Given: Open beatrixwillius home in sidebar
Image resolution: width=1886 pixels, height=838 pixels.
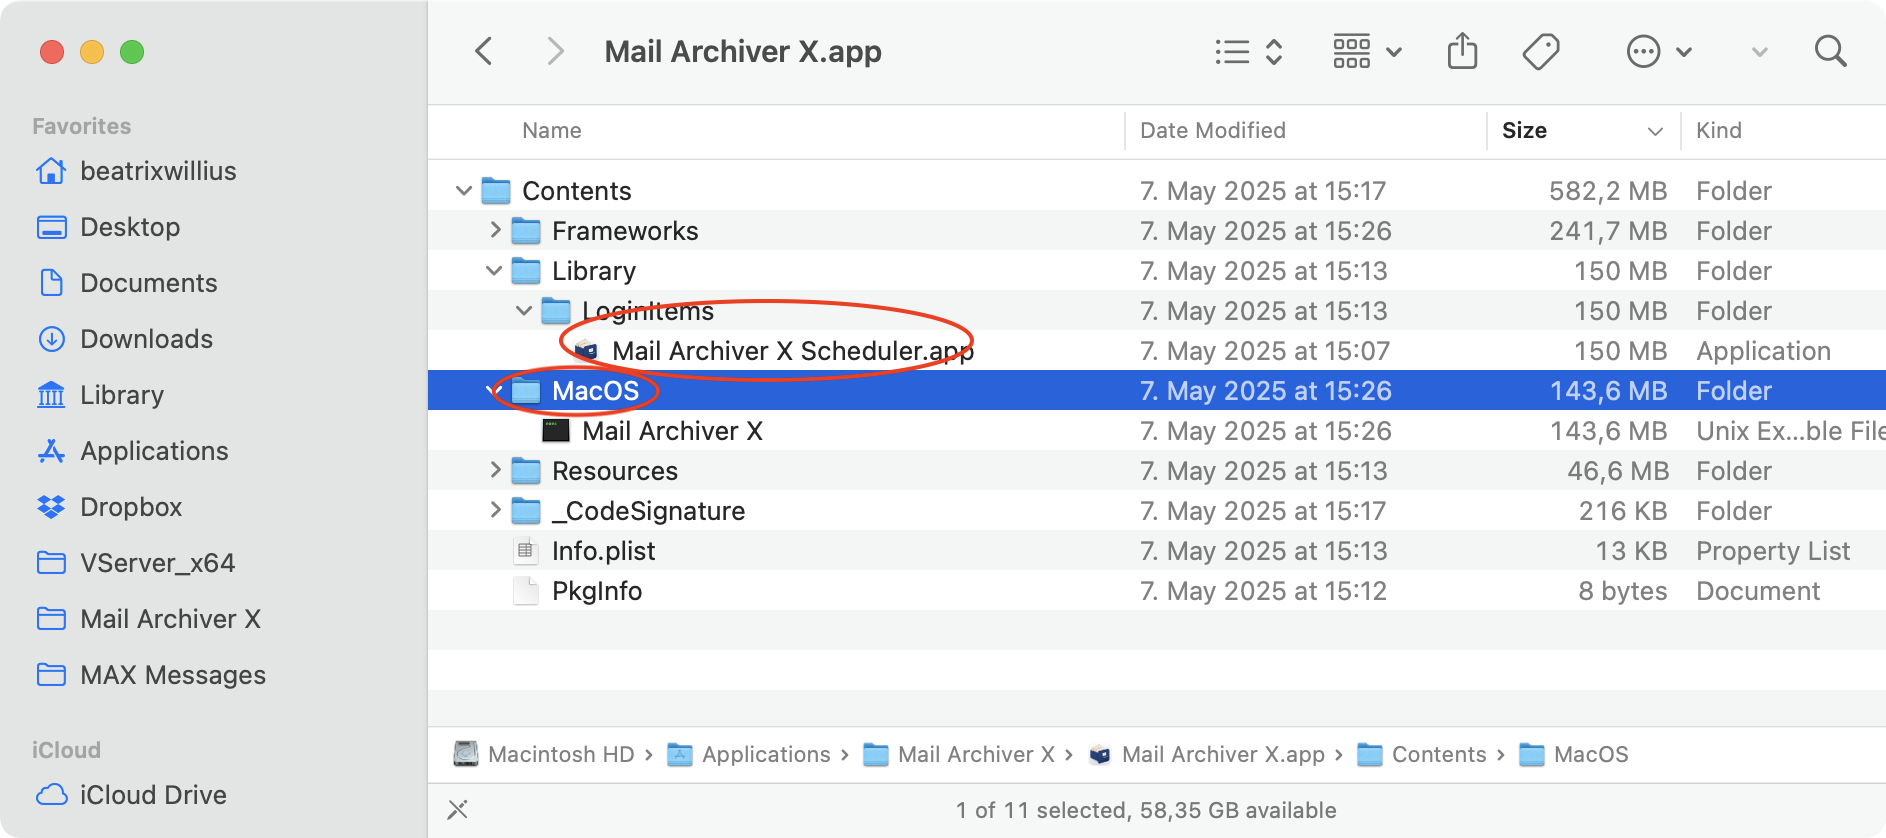Looking at the screenshot, I should click(x=136, y=171).
